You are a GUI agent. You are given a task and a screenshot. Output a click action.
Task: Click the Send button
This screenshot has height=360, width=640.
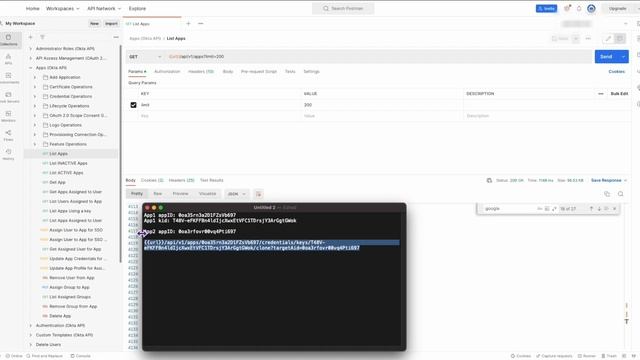[606, 57]
